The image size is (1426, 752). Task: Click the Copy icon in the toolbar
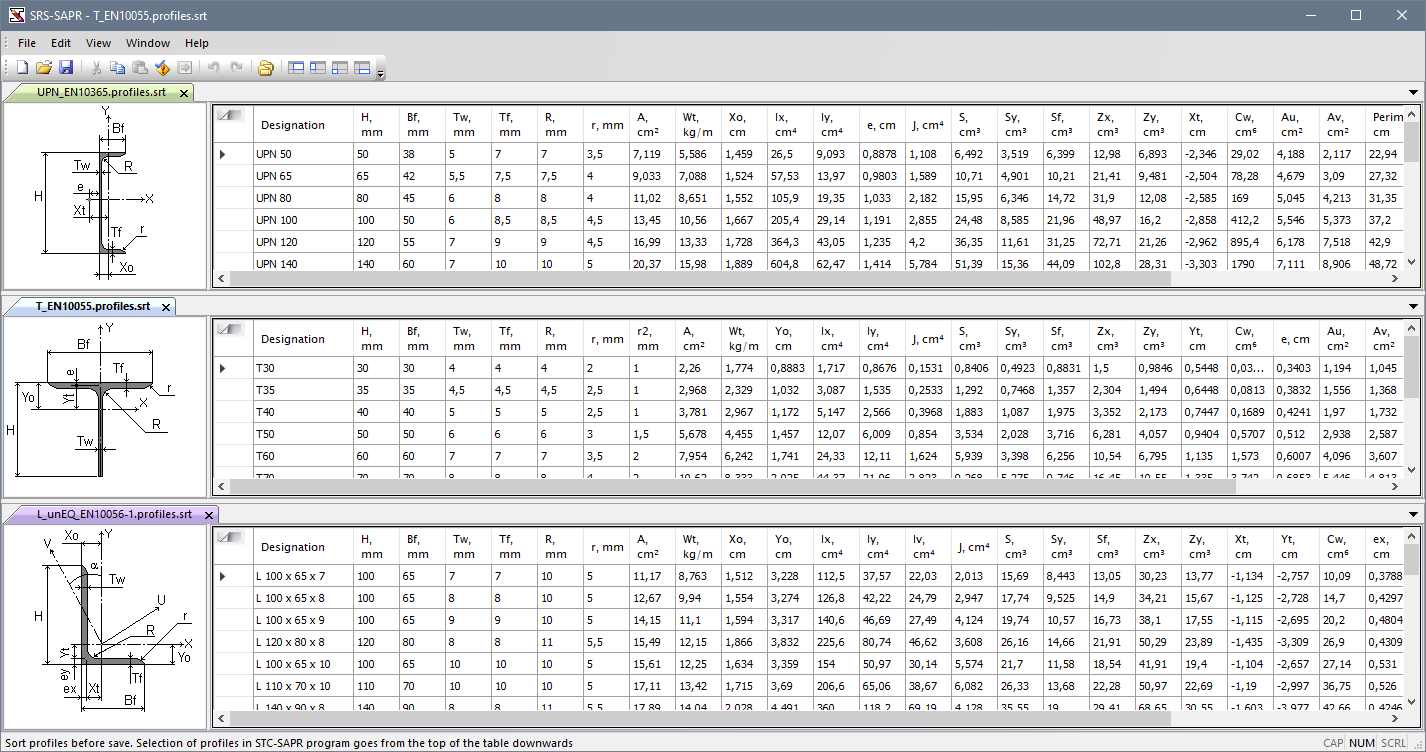click(118, 68)
